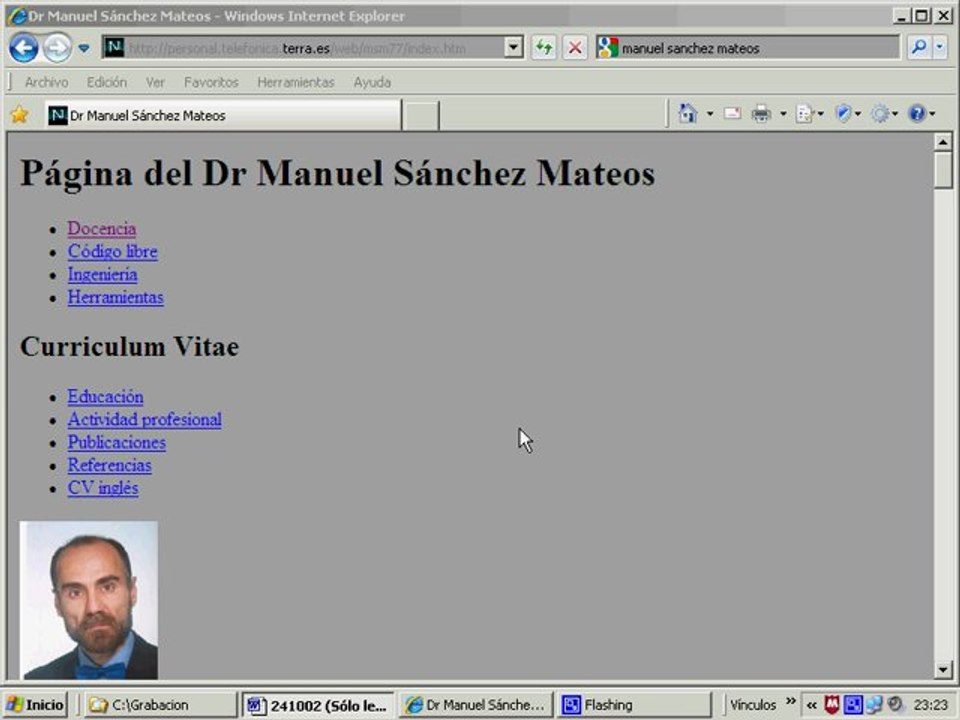Viewport: 960px width, 720px height.
Task: Click the blue square tray icon
Action: coord(853,705)
